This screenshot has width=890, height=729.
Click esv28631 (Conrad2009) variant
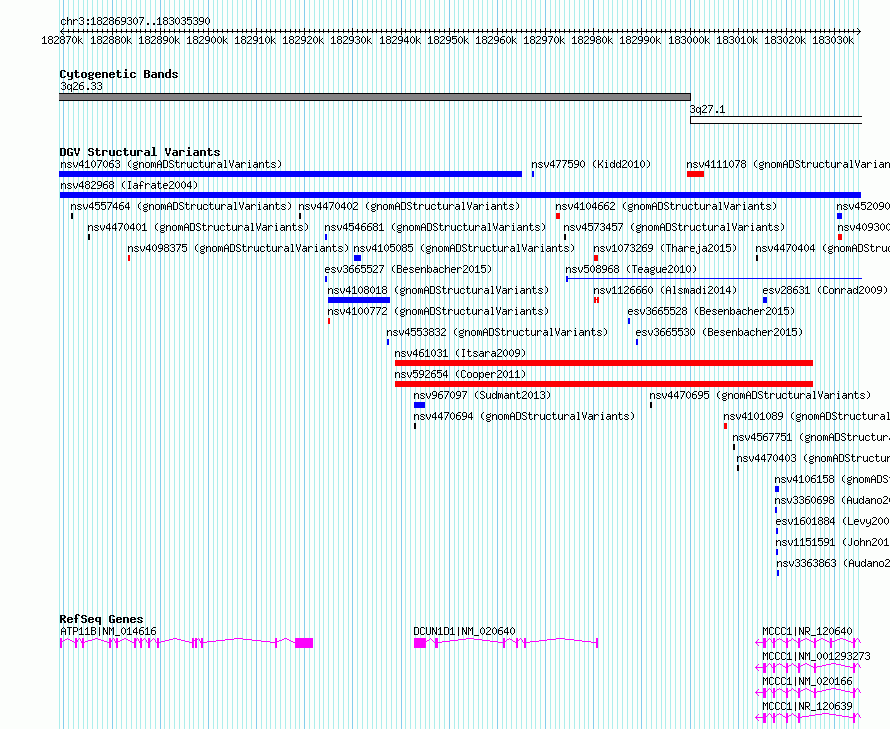(825, 290)
